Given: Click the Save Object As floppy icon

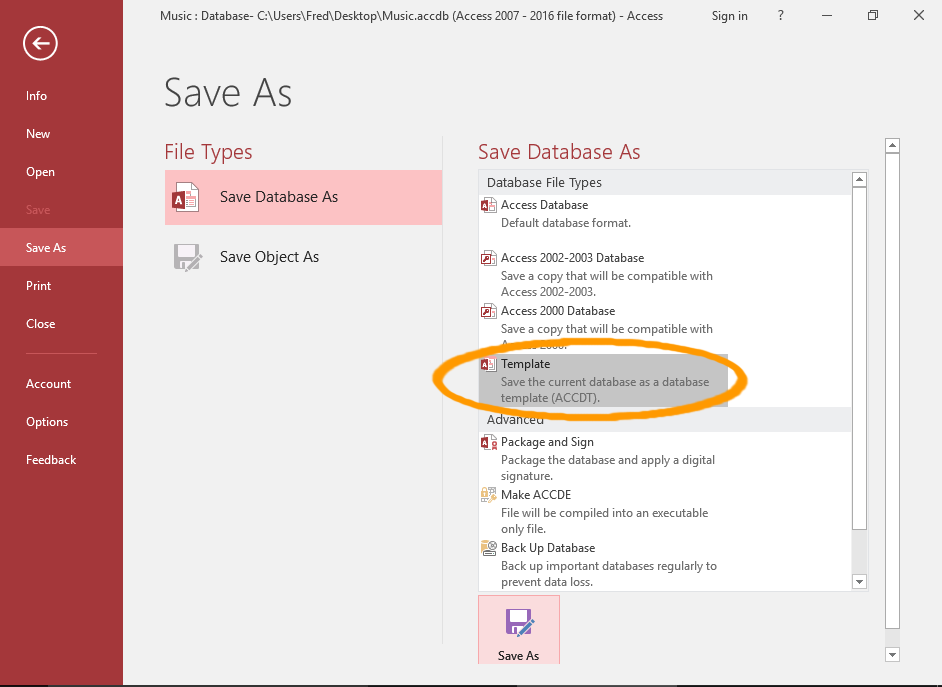Looking at the screenshot, I should click(x=188, y=258).
